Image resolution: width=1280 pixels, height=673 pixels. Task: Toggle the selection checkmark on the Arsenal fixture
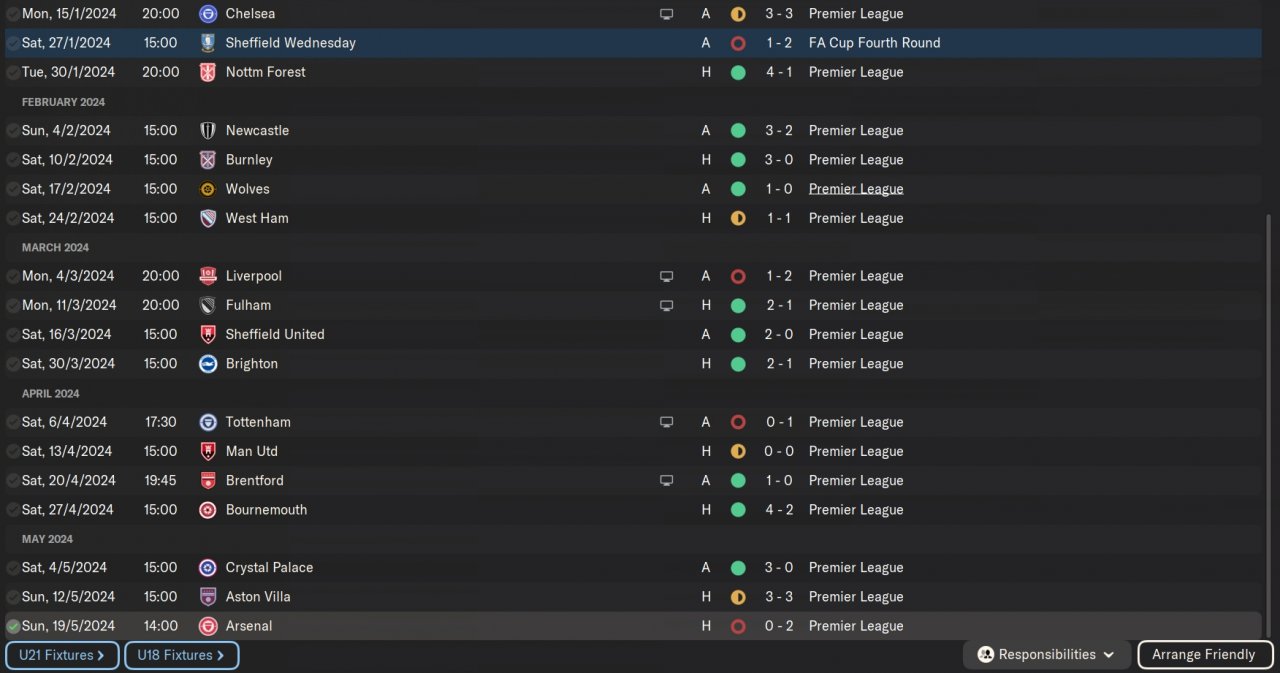click(13, 626)
